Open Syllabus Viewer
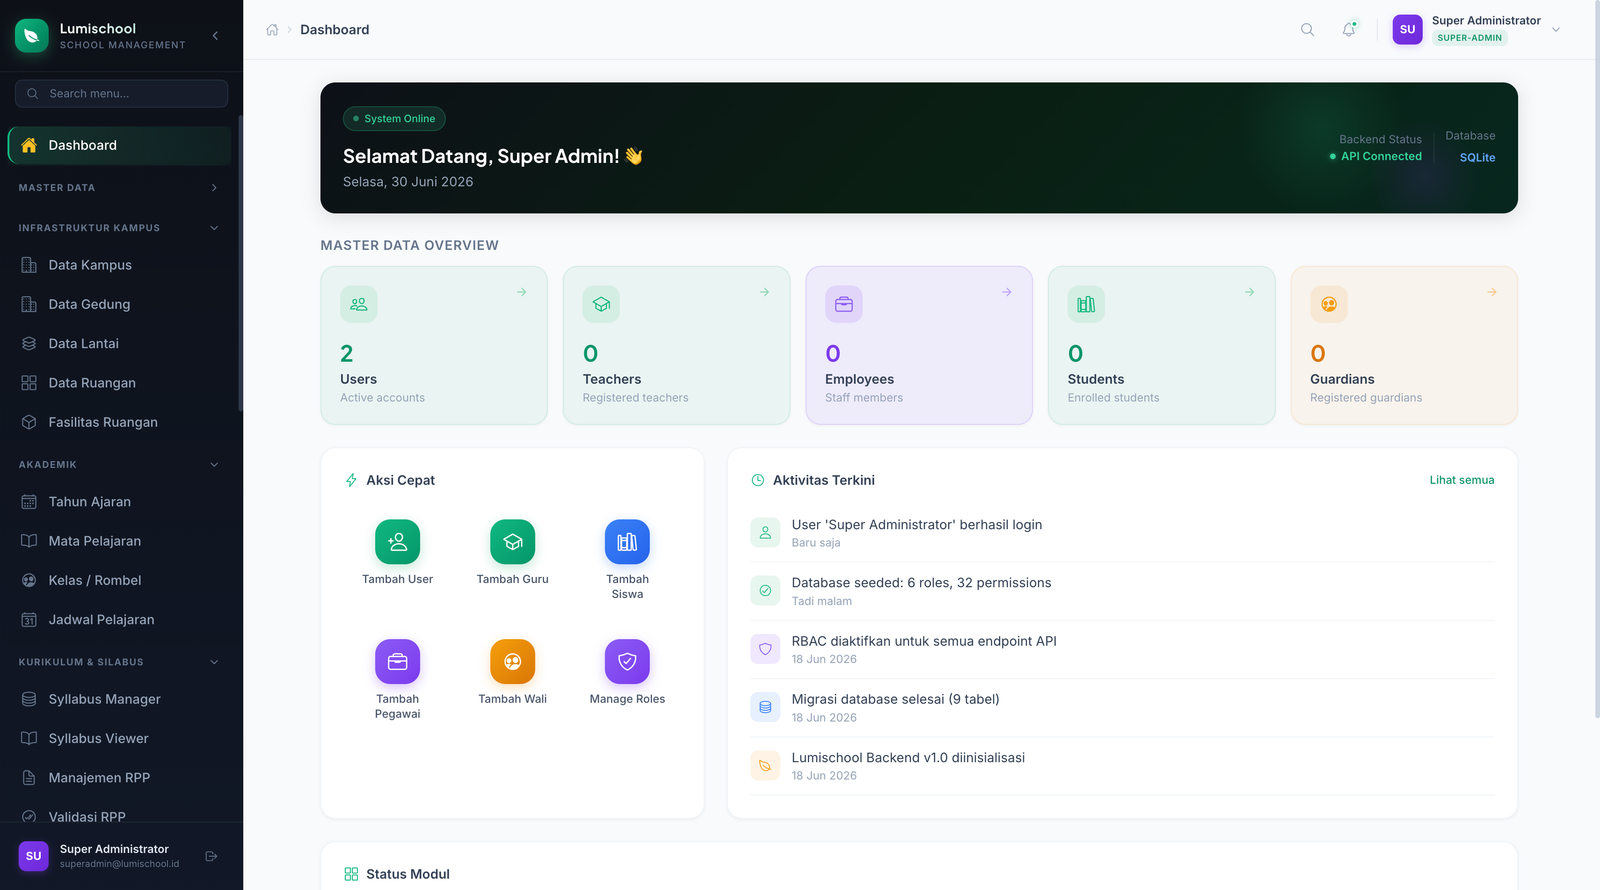 tap(119, 739)
